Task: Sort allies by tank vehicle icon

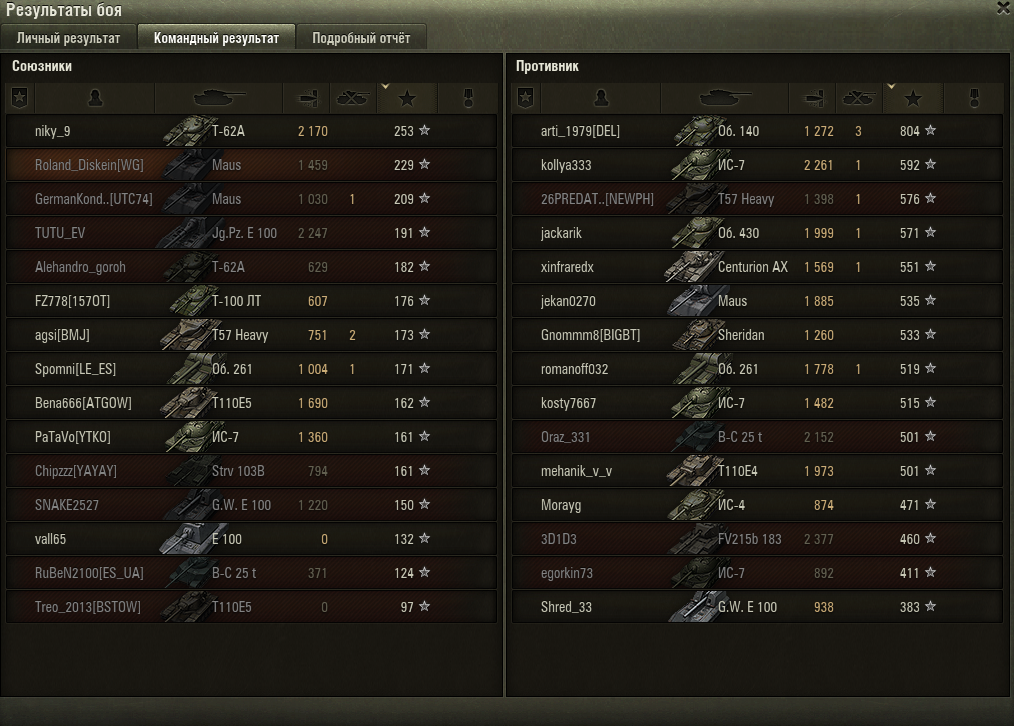Action: [x=219, y=98]
